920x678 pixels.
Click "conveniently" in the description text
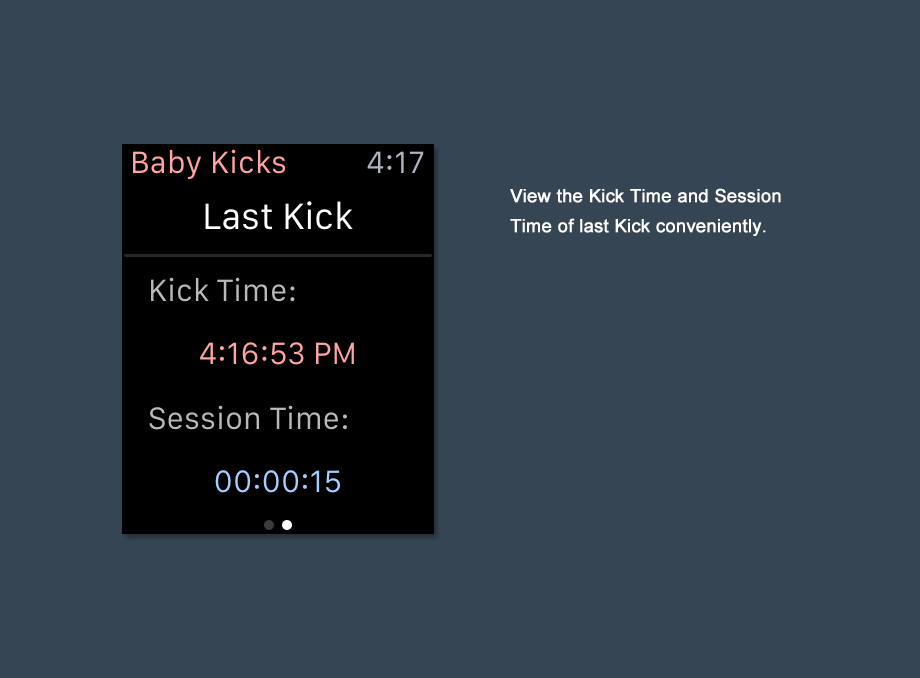pos(710,226)
